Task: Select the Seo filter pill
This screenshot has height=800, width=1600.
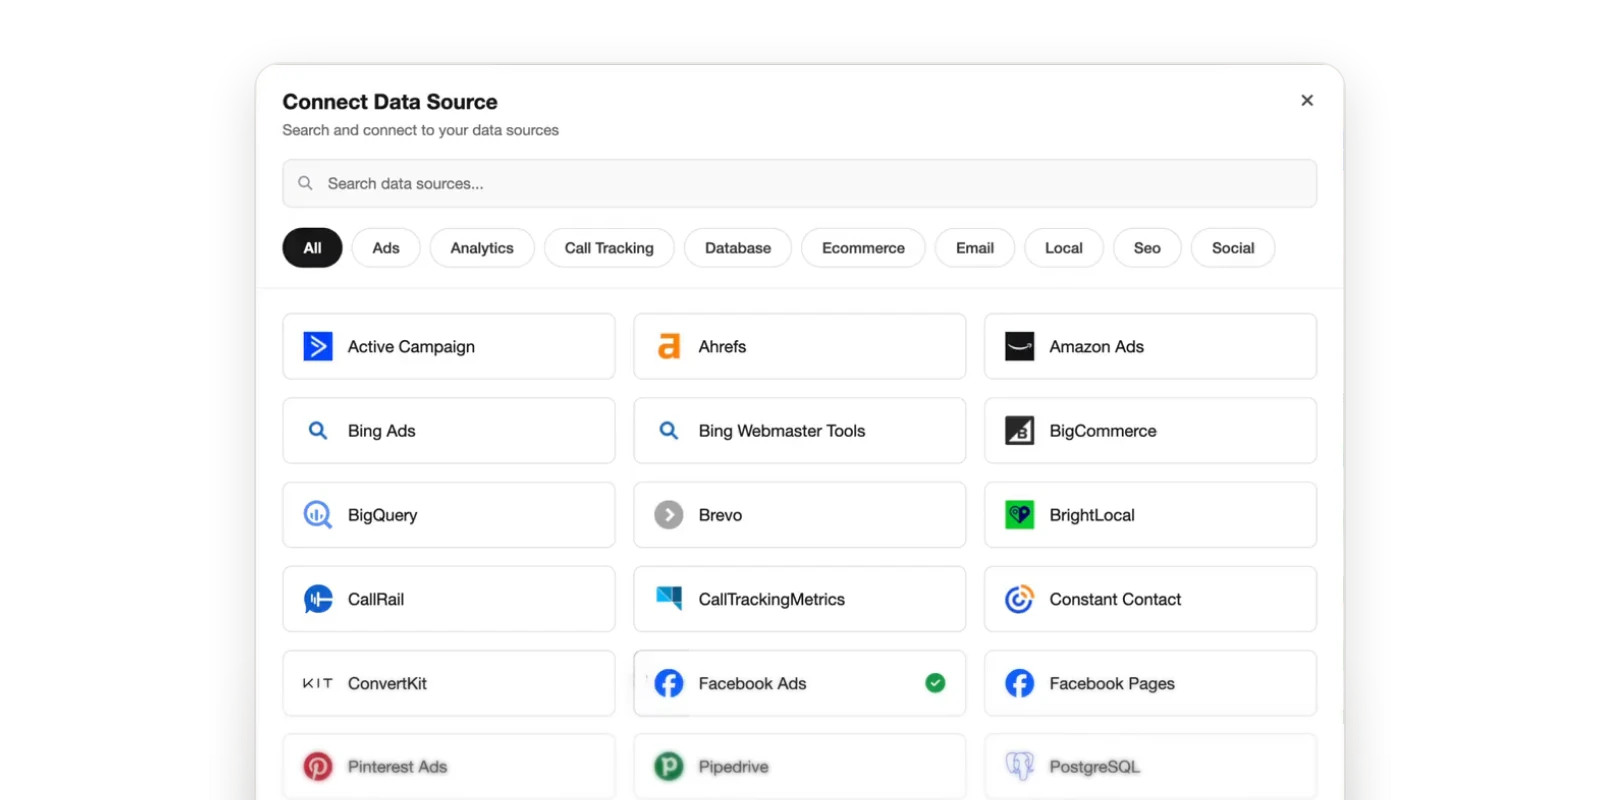Action: click(x=1147, y=248)
